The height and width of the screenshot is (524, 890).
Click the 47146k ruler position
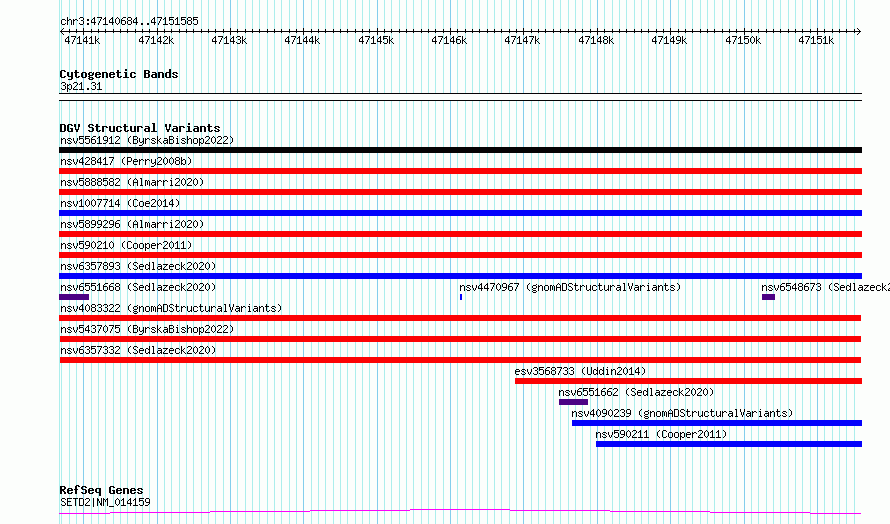tap(450, 40)
